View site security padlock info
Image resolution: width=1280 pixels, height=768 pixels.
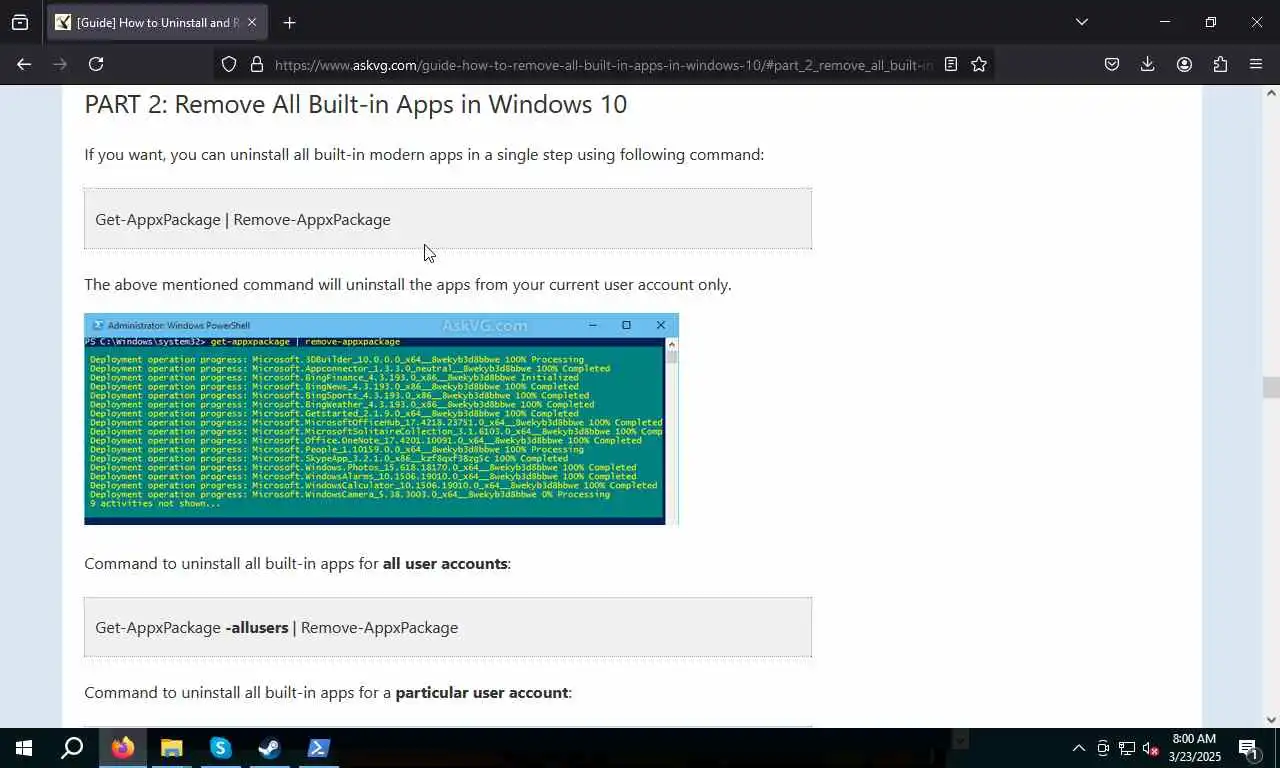[x=257, y=64]
